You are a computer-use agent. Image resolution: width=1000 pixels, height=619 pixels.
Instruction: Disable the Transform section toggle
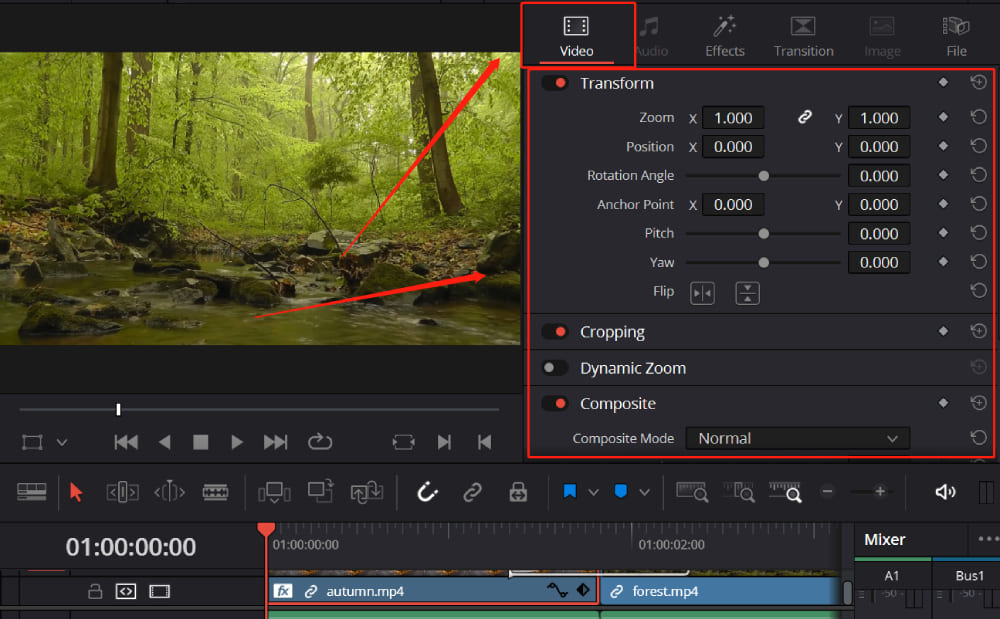coord(555,83)
